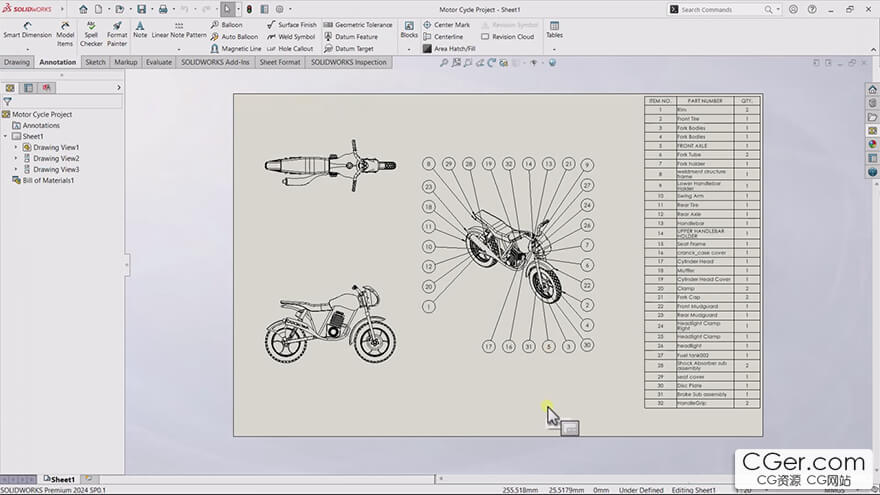Click the Add Sheet icon next to Sheet1
880x495 pixels.
pos(89,479)
